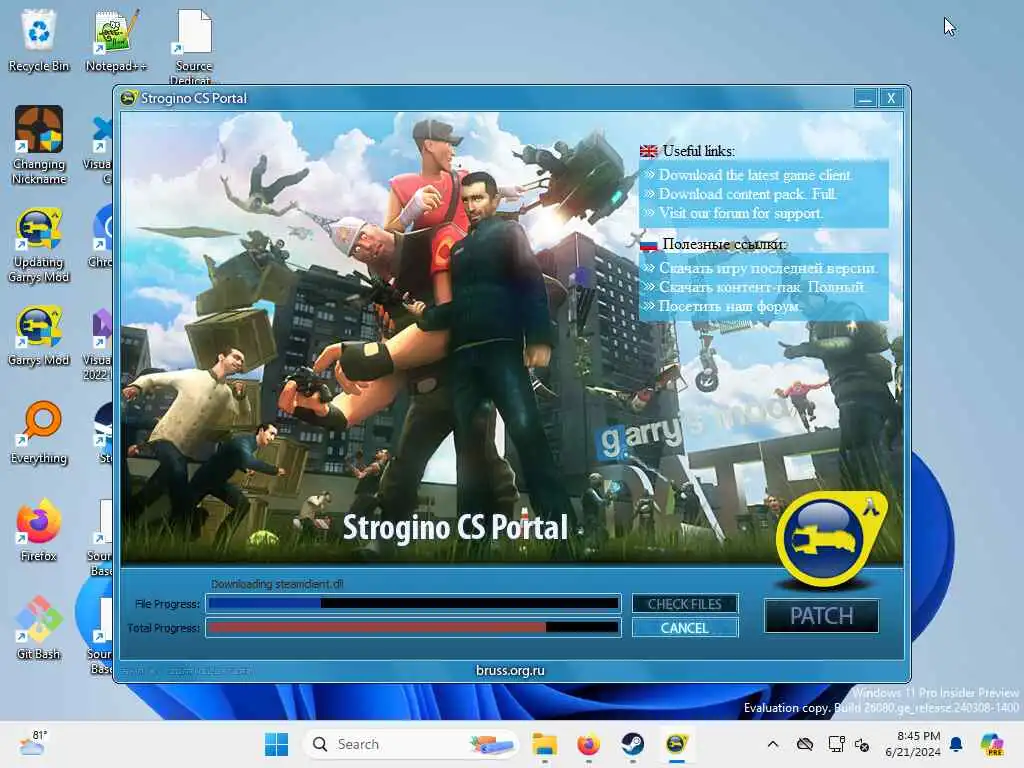Click the UK flag beside Useful links

point(648,152)
